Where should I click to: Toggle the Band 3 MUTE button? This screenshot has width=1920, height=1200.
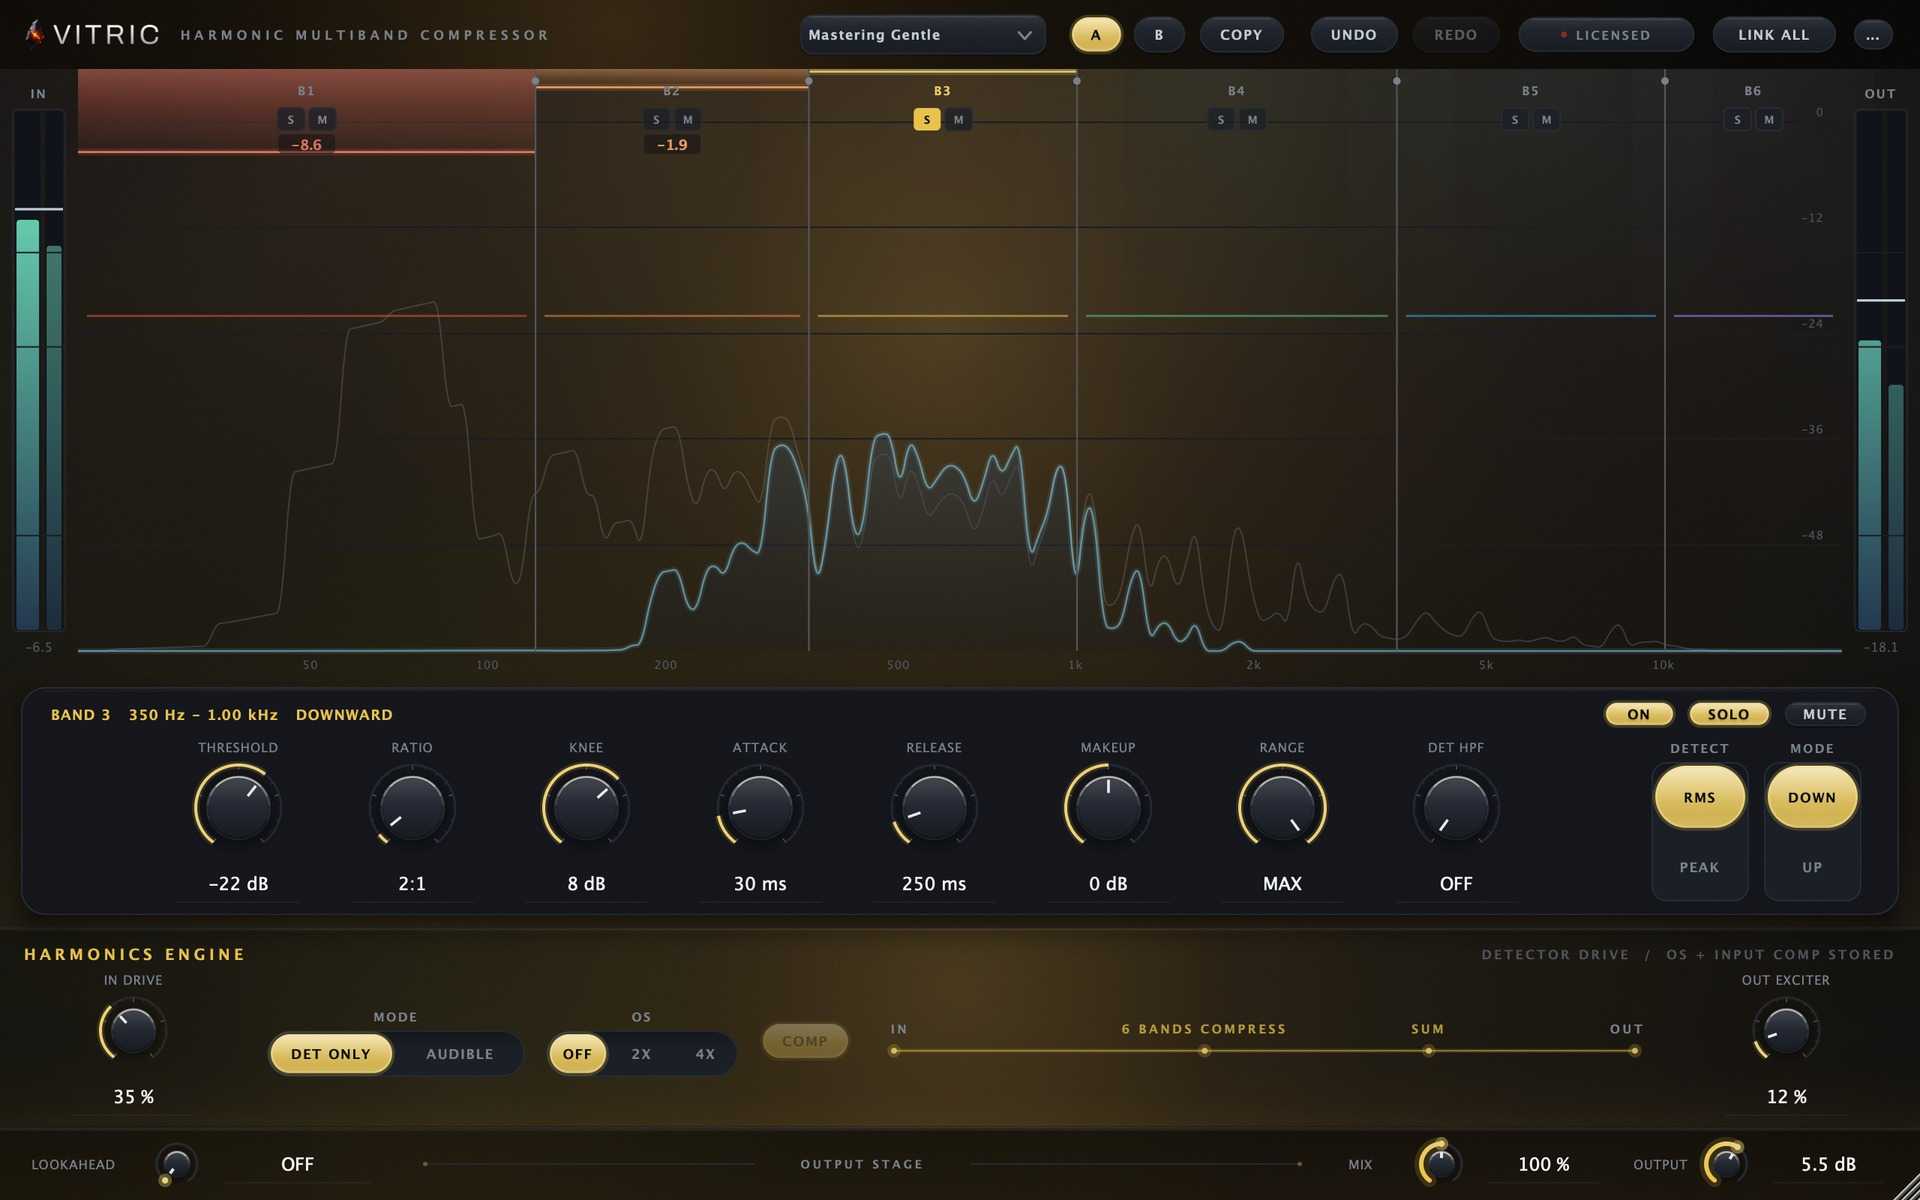1825,714
